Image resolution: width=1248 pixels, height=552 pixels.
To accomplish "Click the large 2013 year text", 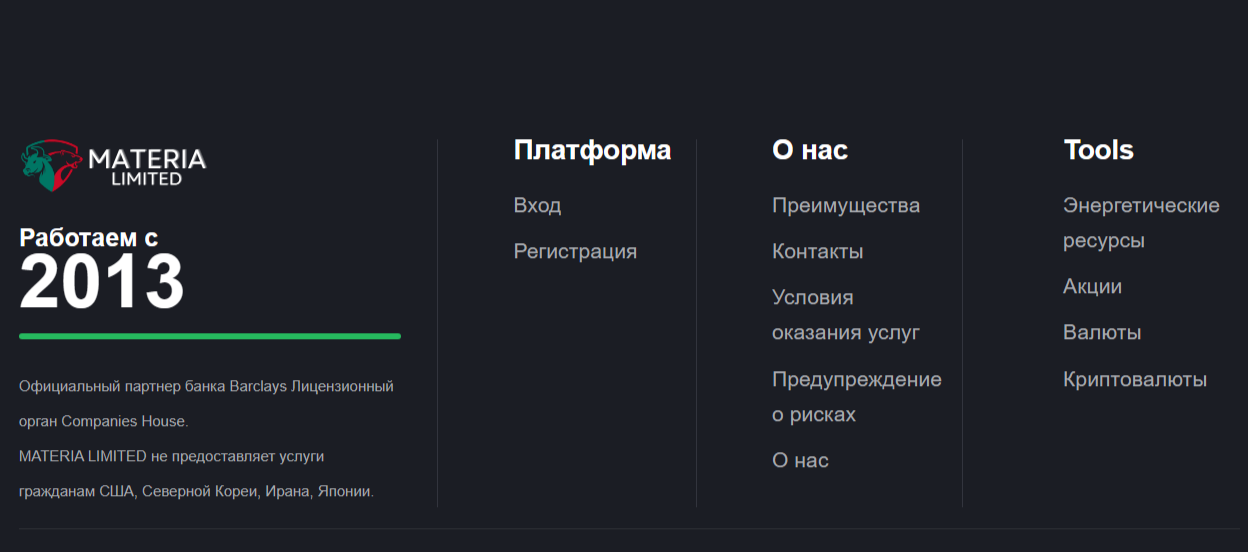I will 102,281.
